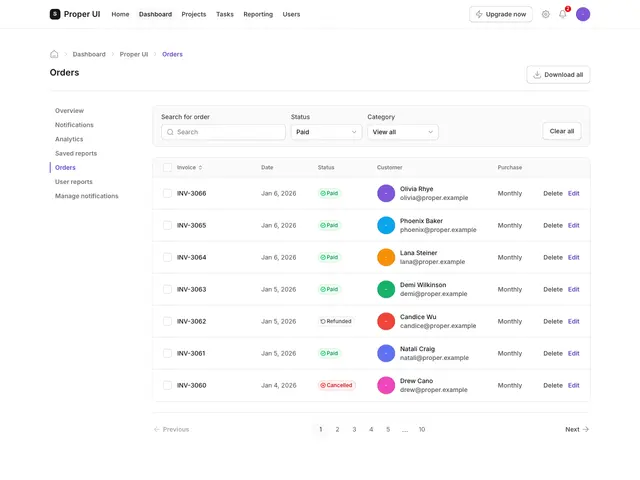Screen dimensions: 640x480
Task: Go to page 10 in pagination
Action: [422, 429]
